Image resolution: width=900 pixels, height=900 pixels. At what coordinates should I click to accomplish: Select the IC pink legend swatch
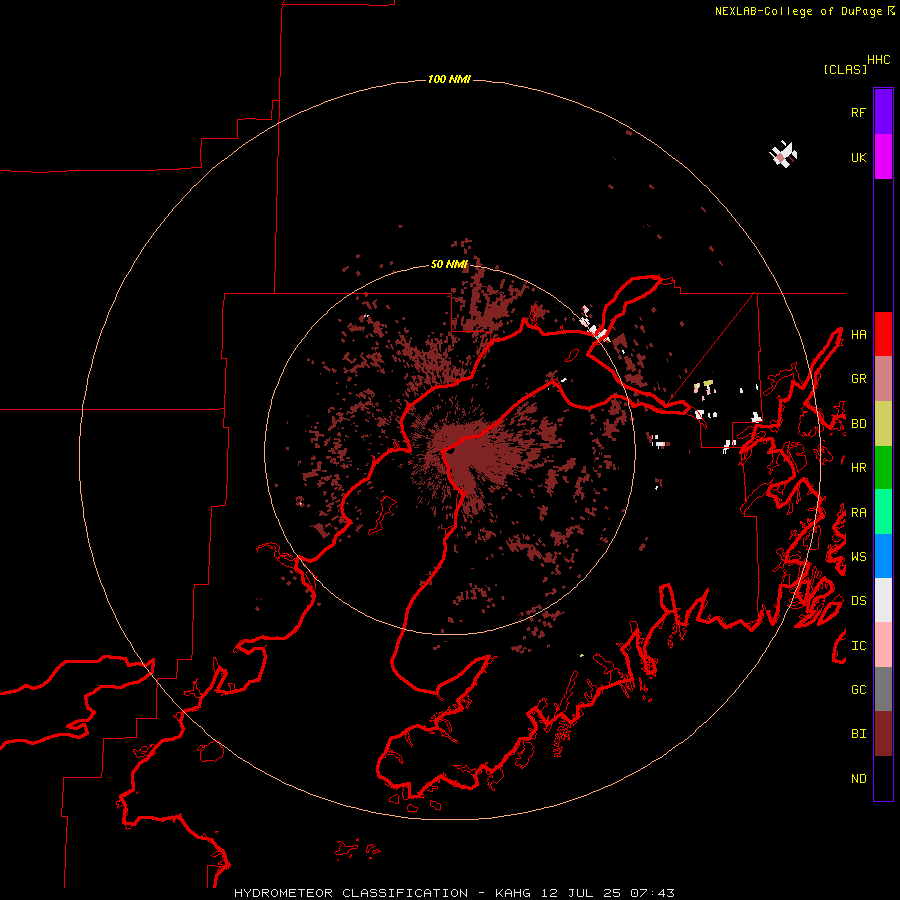[883, 645]
